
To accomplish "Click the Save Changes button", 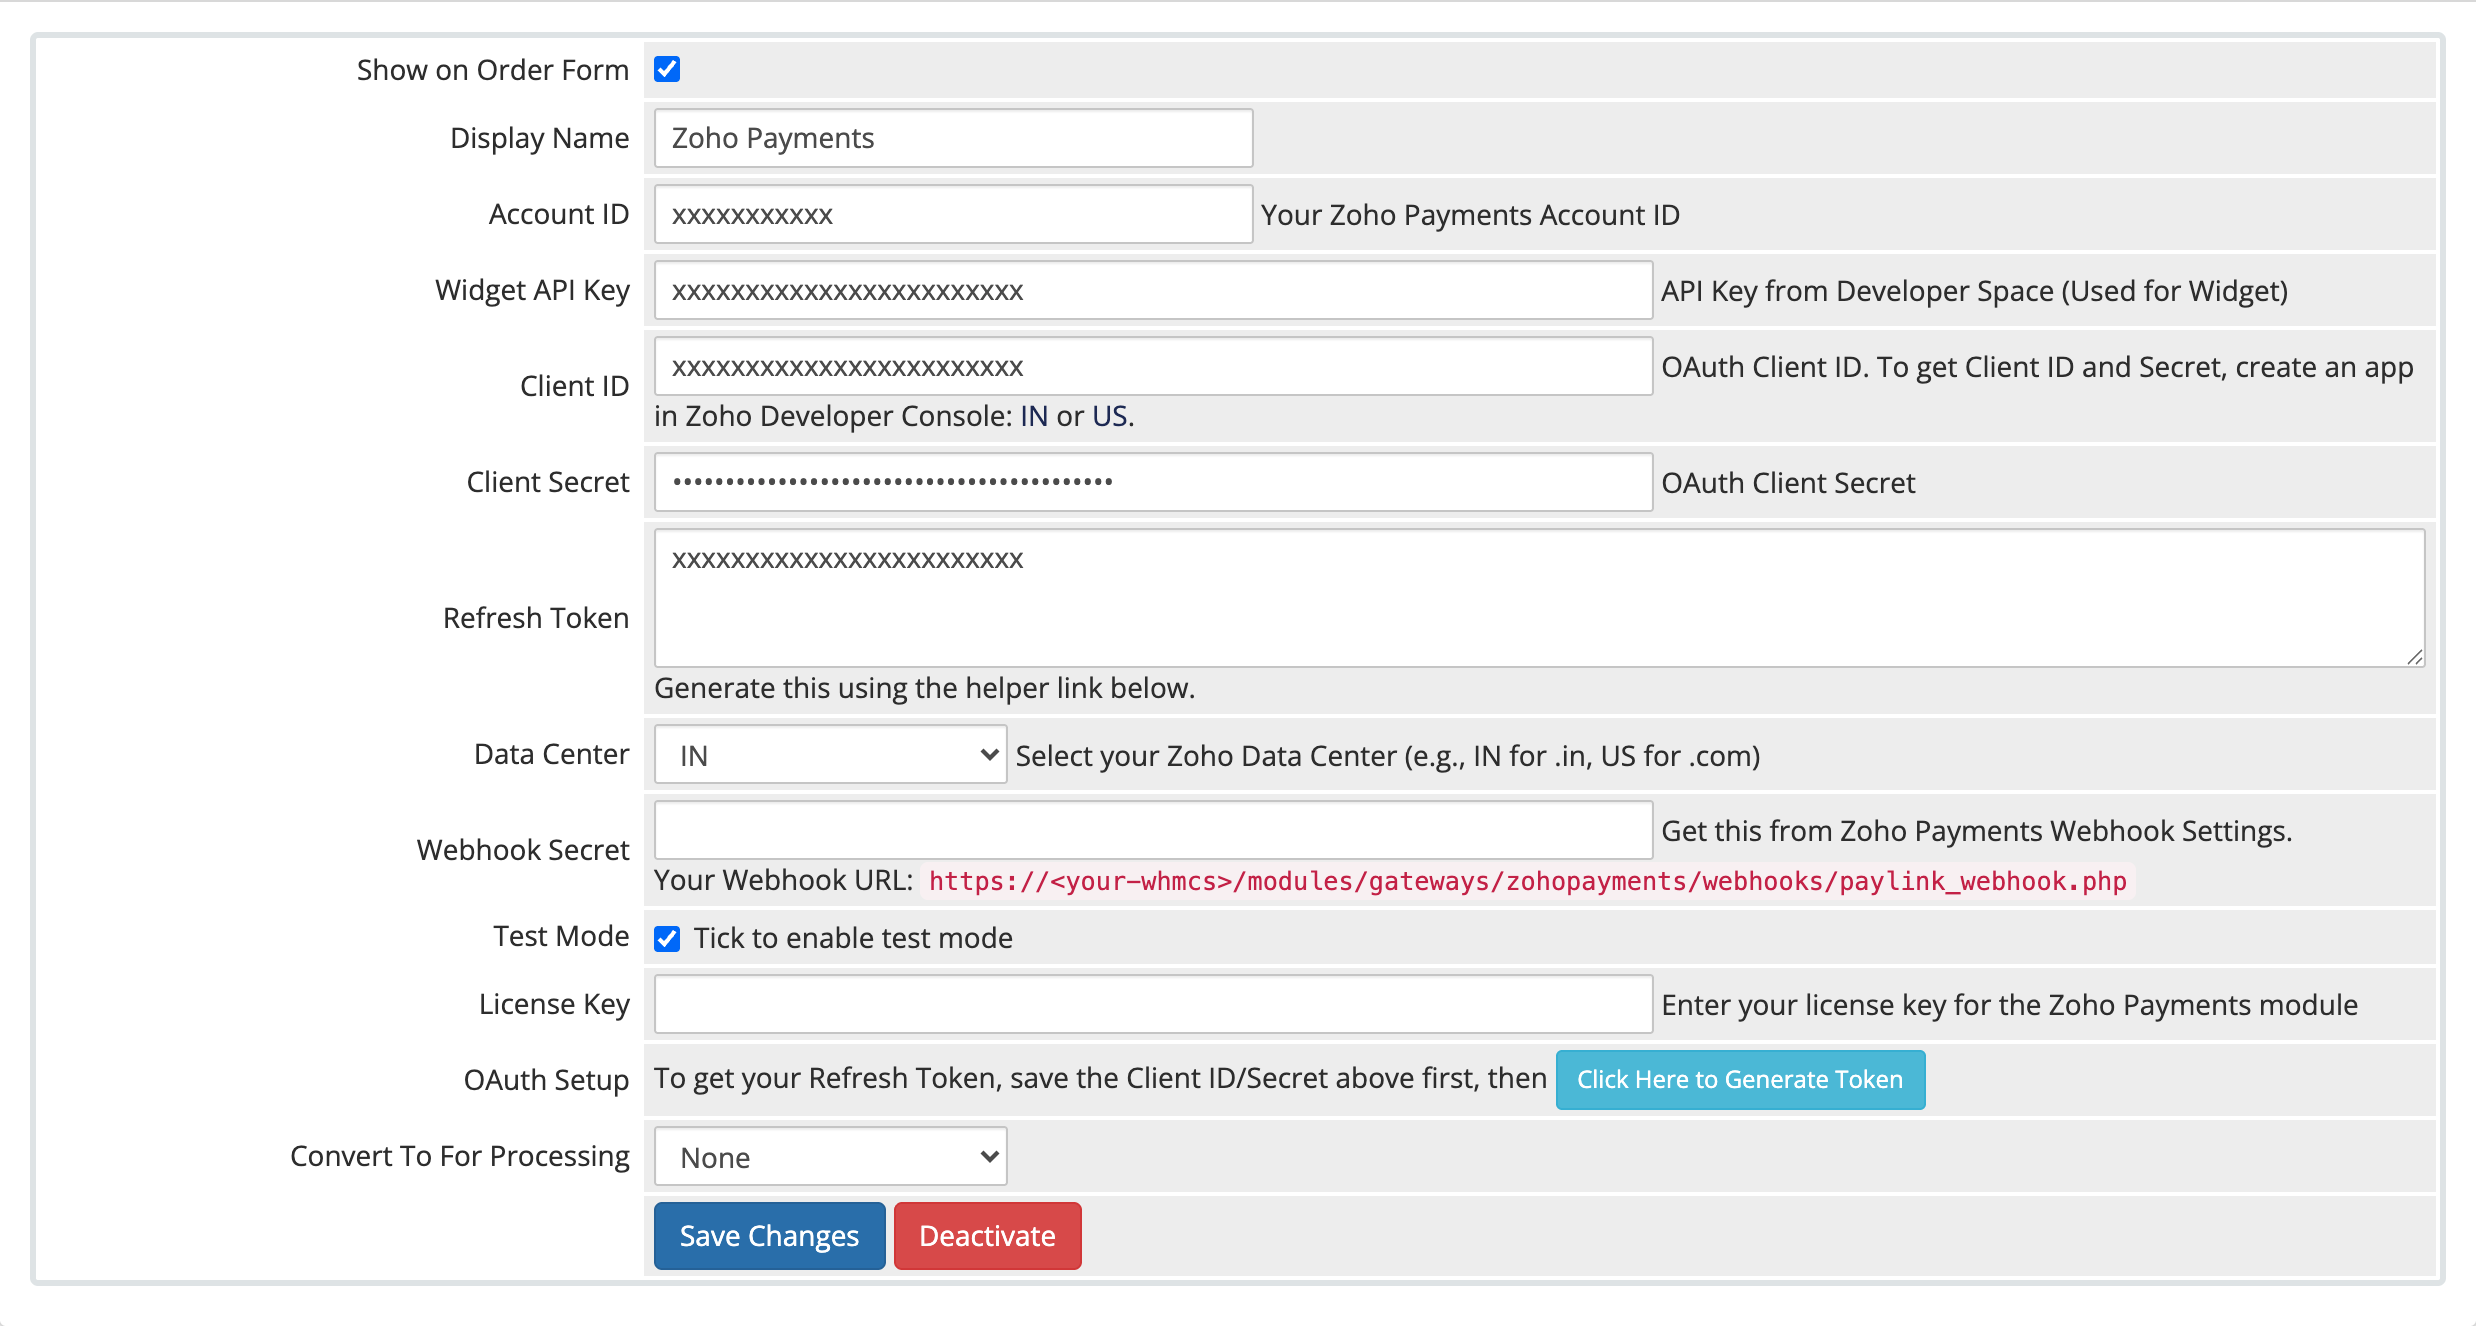I will [x=769, y=1236].
